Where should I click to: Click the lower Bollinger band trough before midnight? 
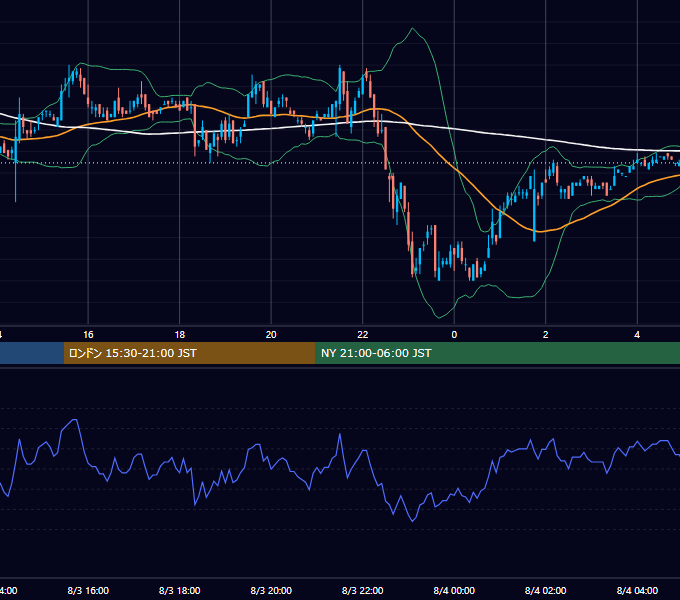tap(439, 317)
